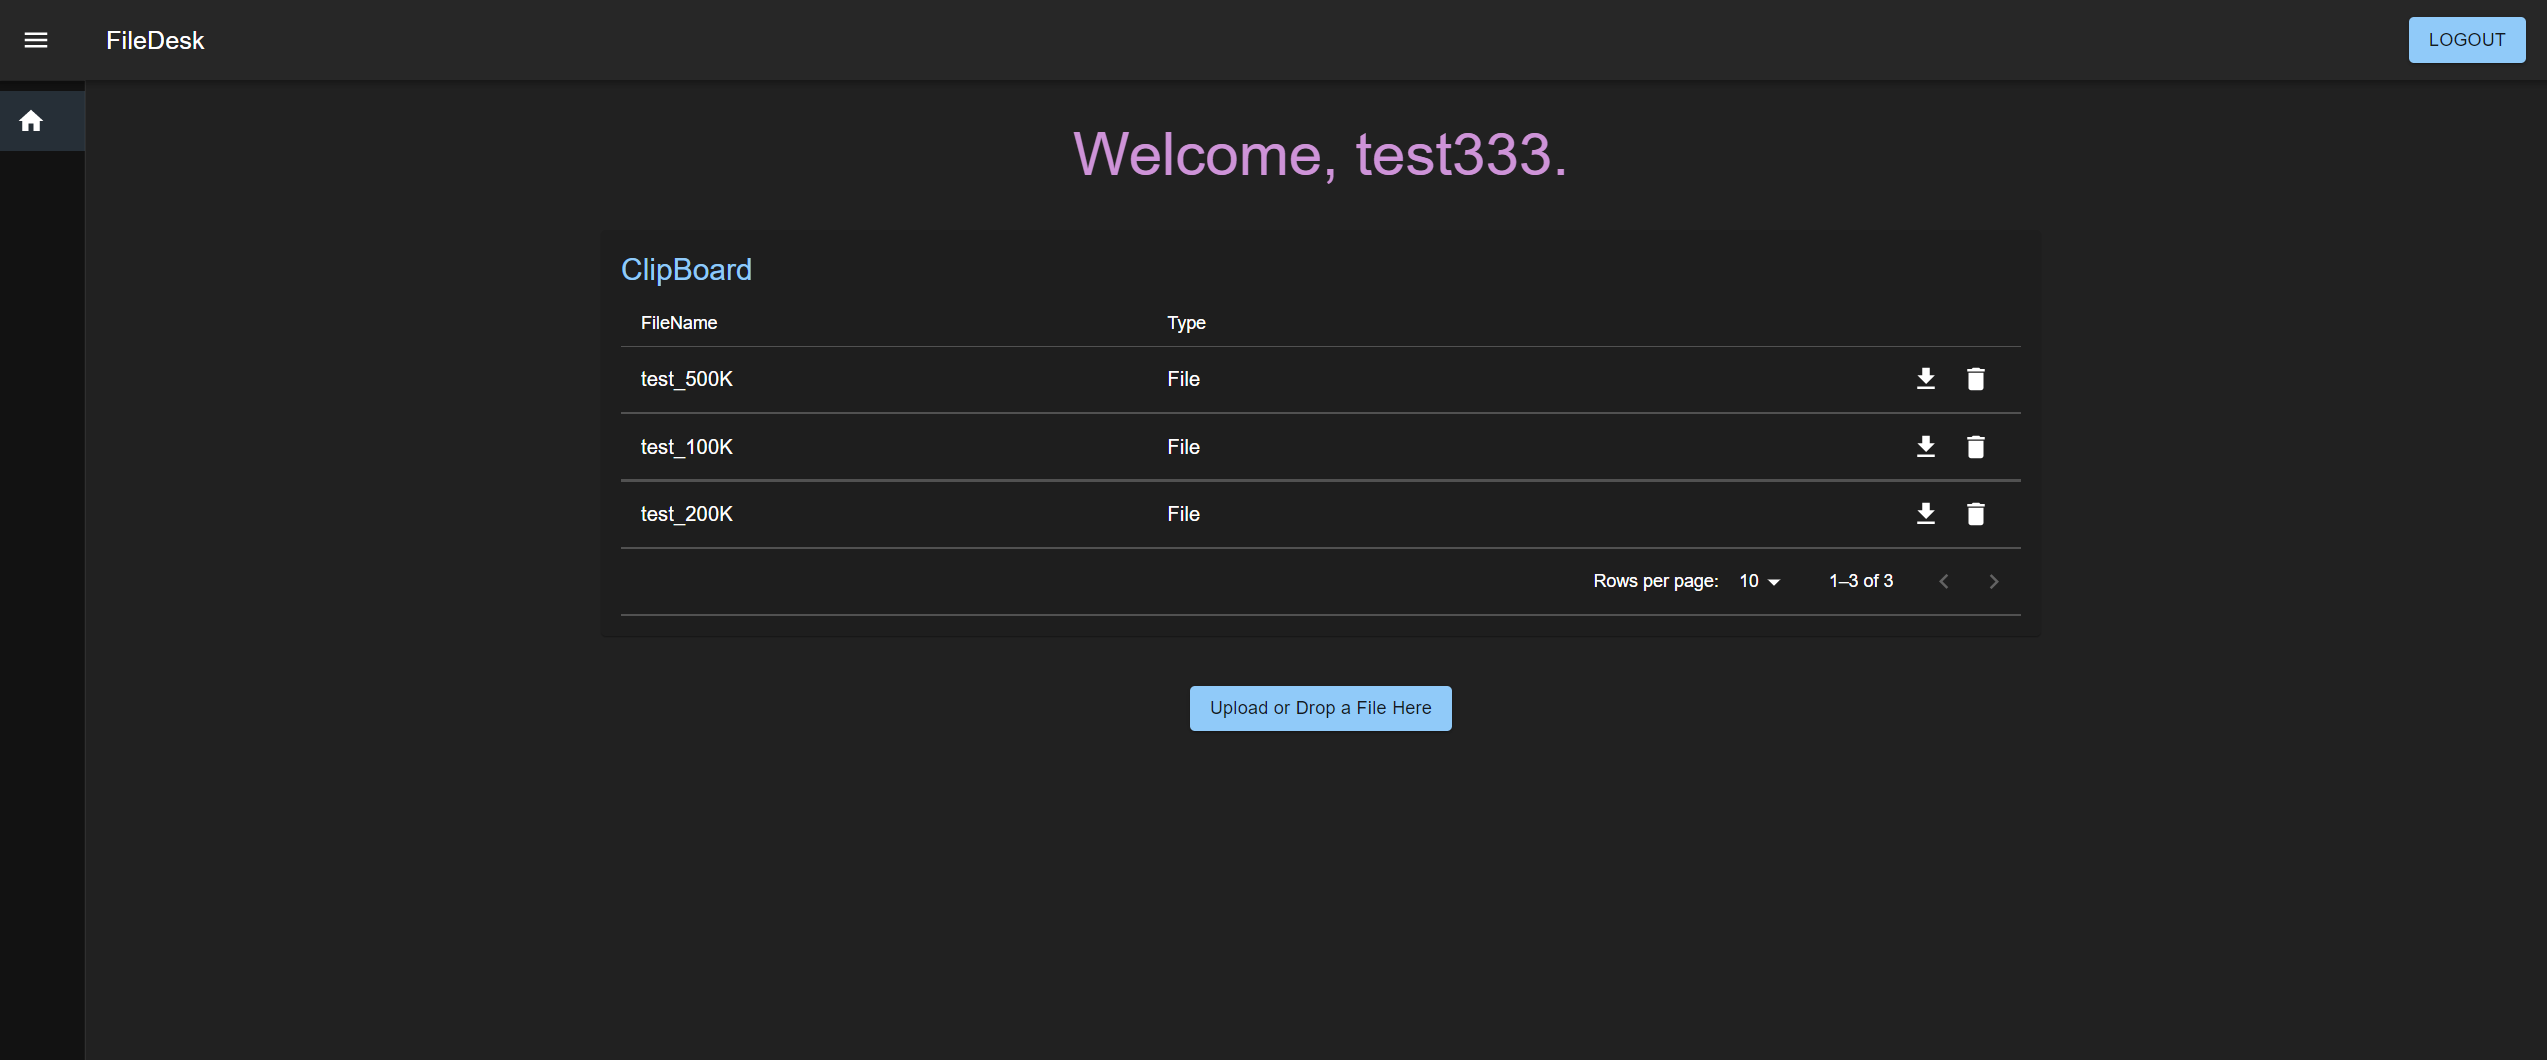The height and width of the screenshot is (1060, 2547).
Task: Expand the rows per page selector arrow
Action: coord(1774,581)
